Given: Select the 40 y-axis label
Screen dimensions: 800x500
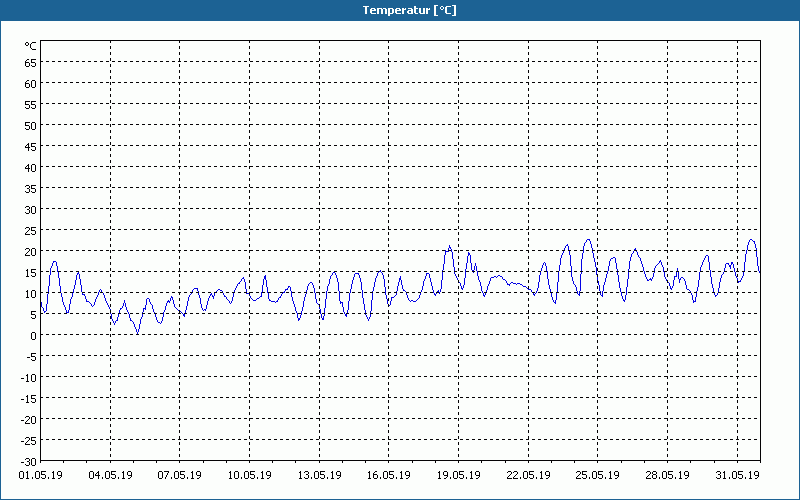Looking at the screenshot, I should (x=31, y=168).
